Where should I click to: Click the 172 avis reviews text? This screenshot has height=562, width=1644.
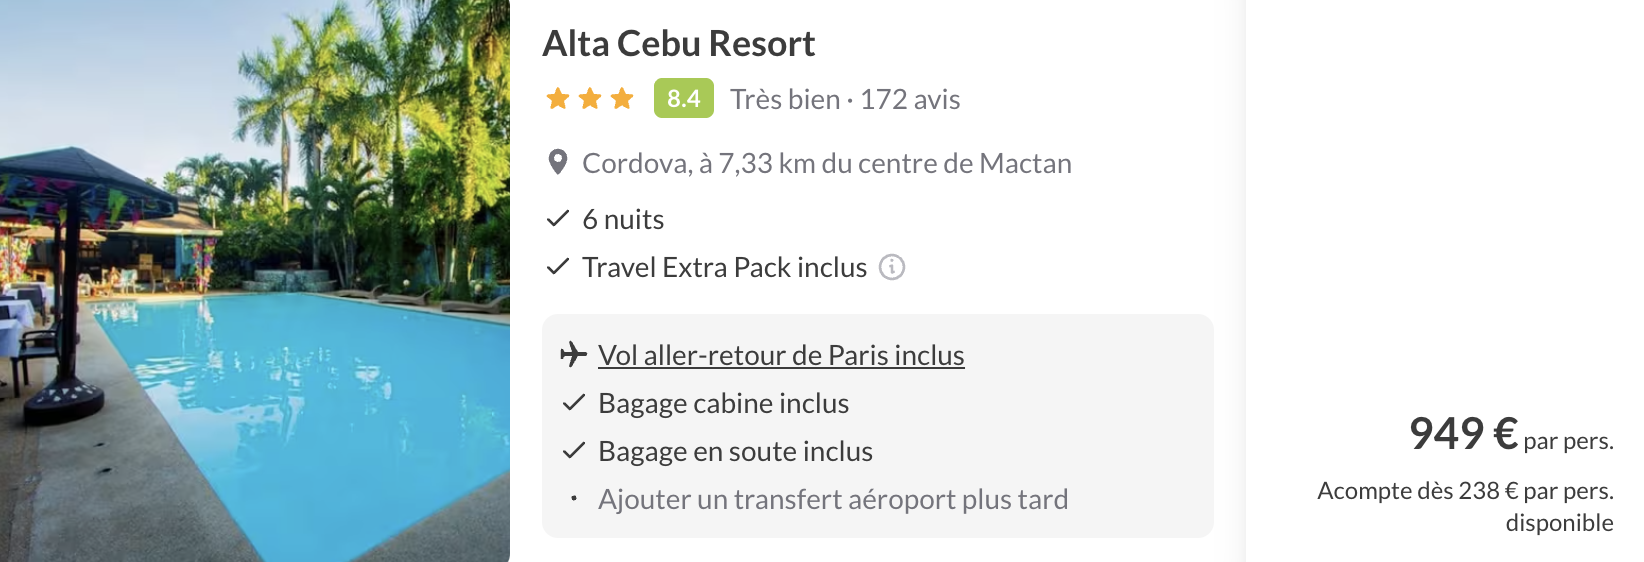coord(910,99)
